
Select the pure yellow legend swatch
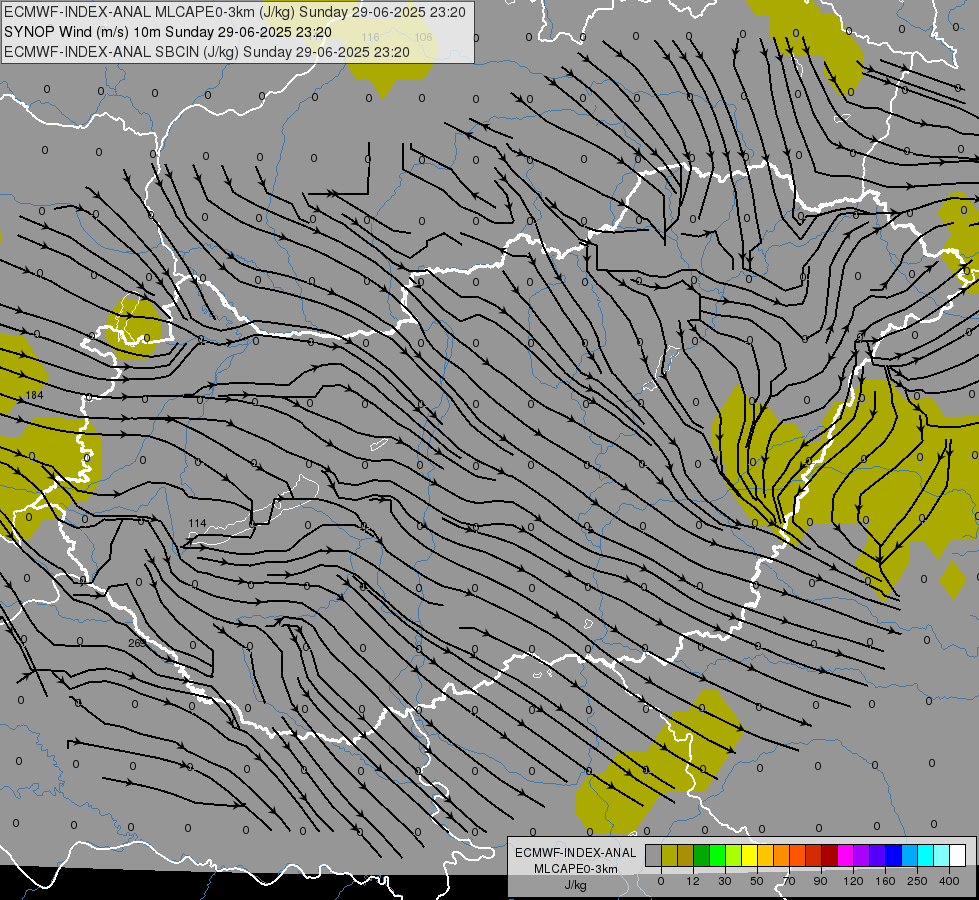749,855
